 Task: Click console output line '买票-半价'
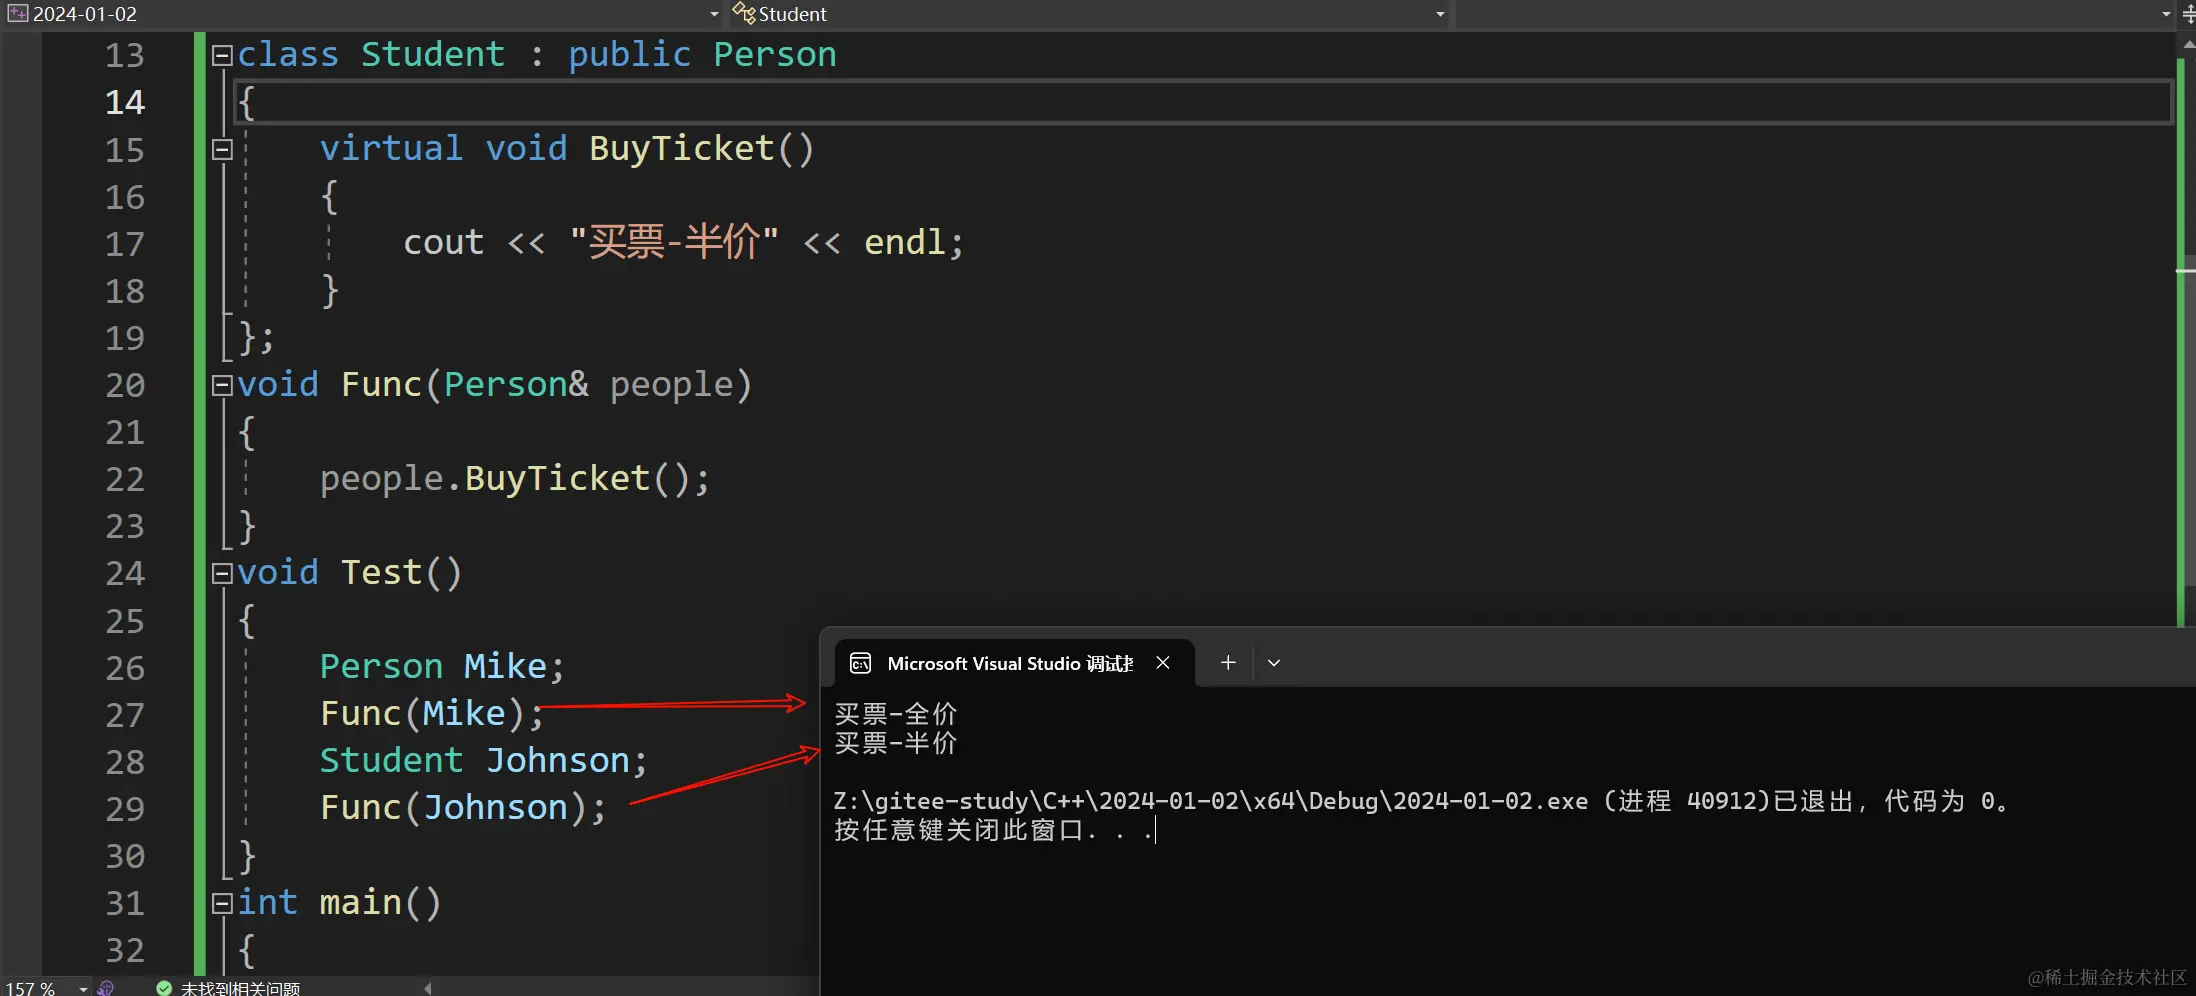pyautogui.click(x=895, y=743)
